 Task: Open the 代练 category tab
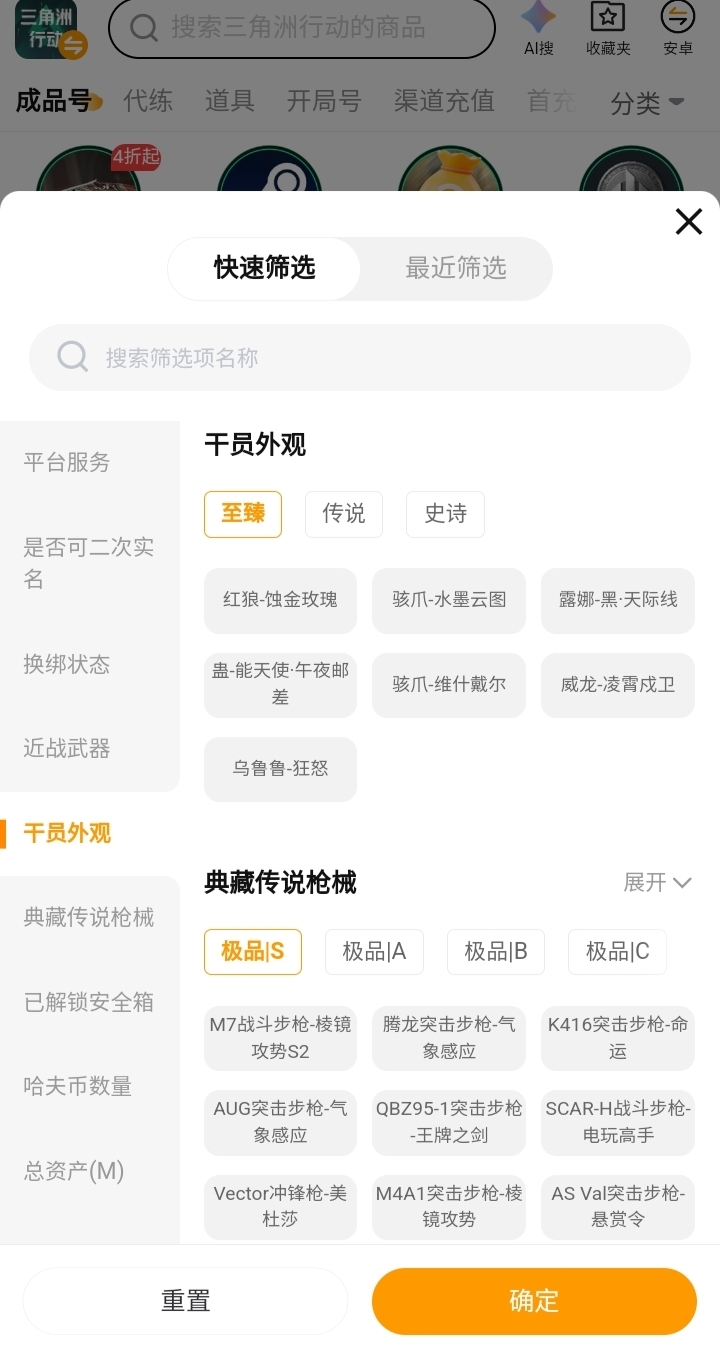point(148,101)
